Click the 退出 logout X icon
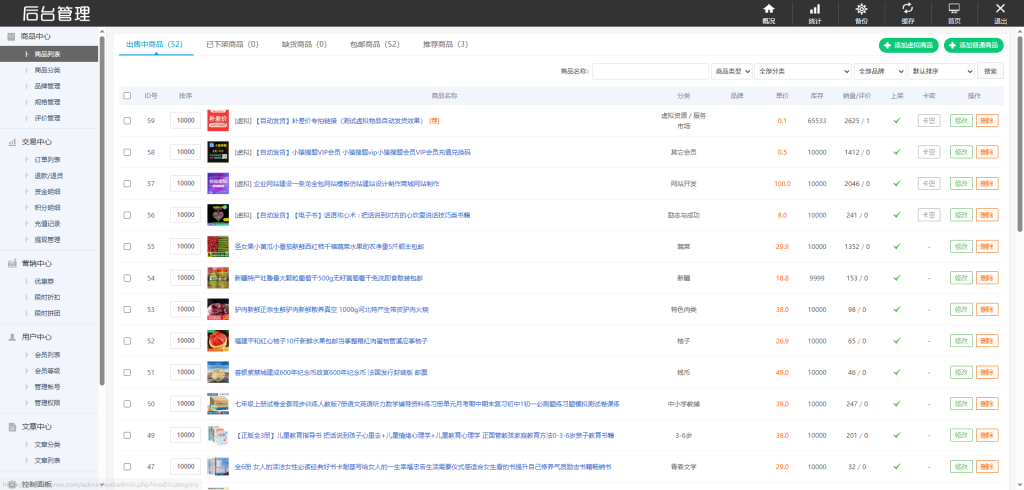Viewport: 1024px width, 490px height. click(1000, 8)
